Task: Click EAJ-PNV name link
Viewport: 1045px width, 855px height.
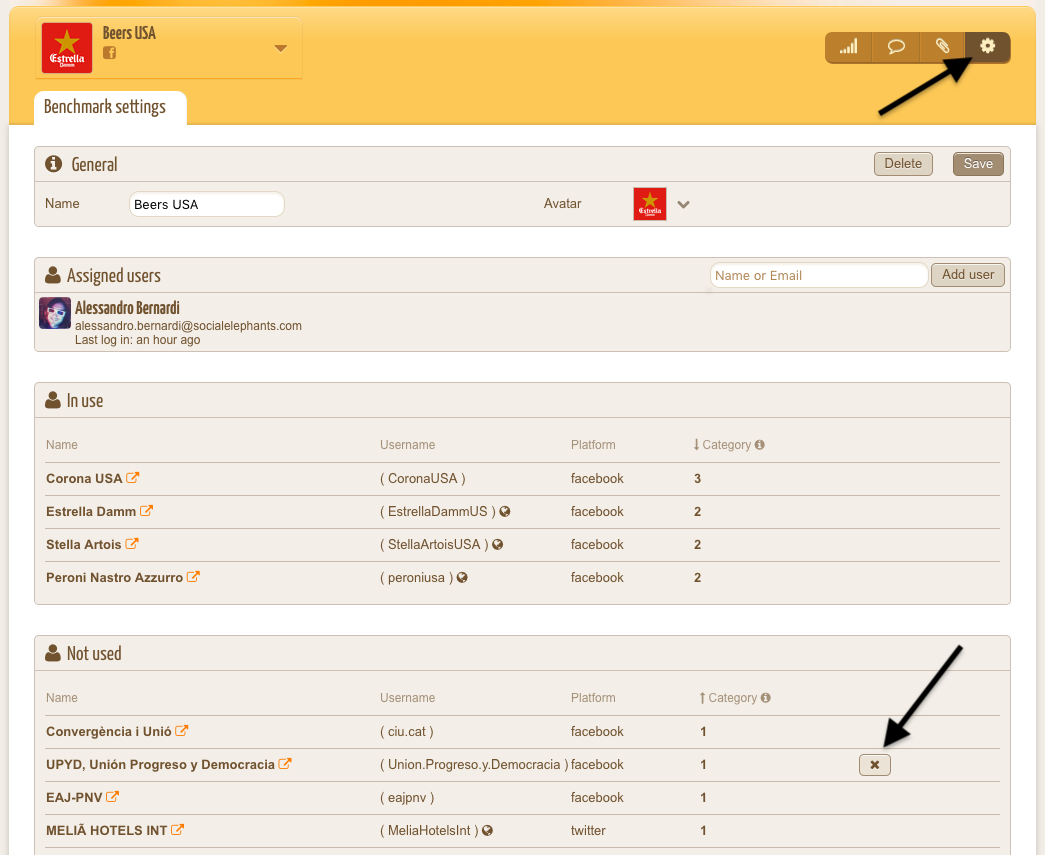Action: [74, 798]
